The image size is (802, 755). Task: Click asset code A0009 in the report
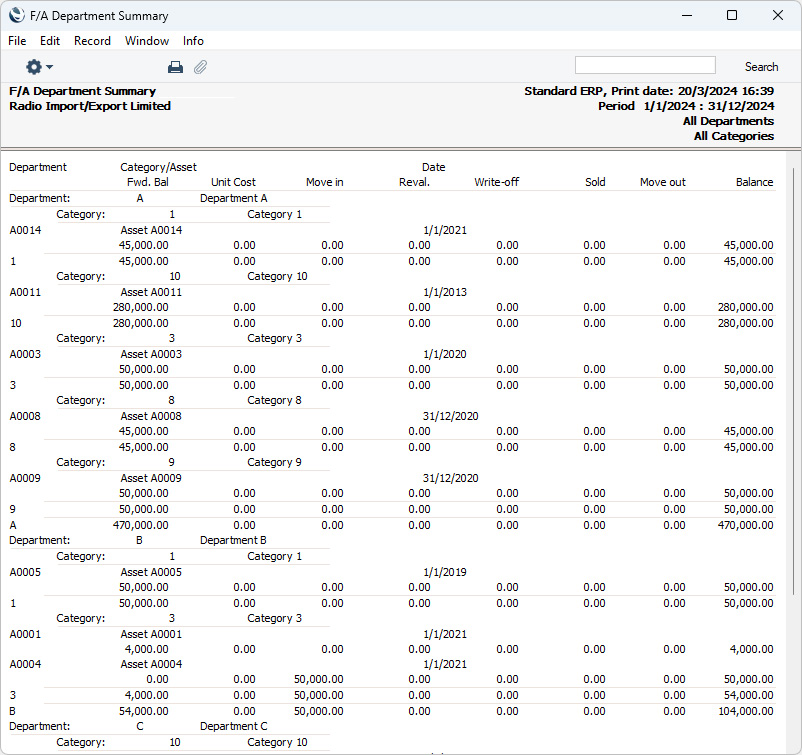(25, 478)
